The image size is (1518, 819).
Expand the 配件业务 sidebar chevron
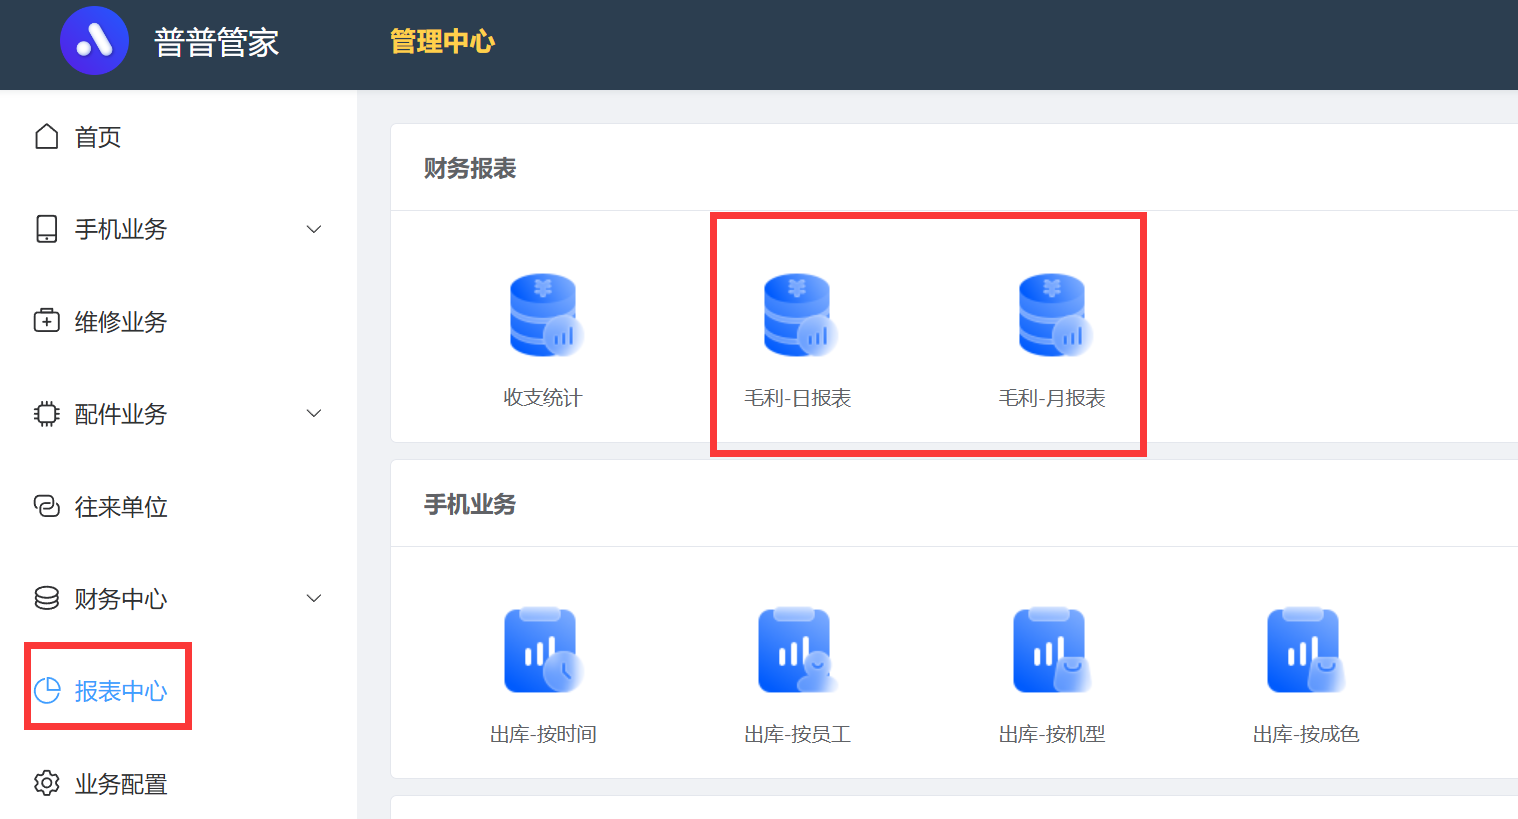(x=314, y=413)
